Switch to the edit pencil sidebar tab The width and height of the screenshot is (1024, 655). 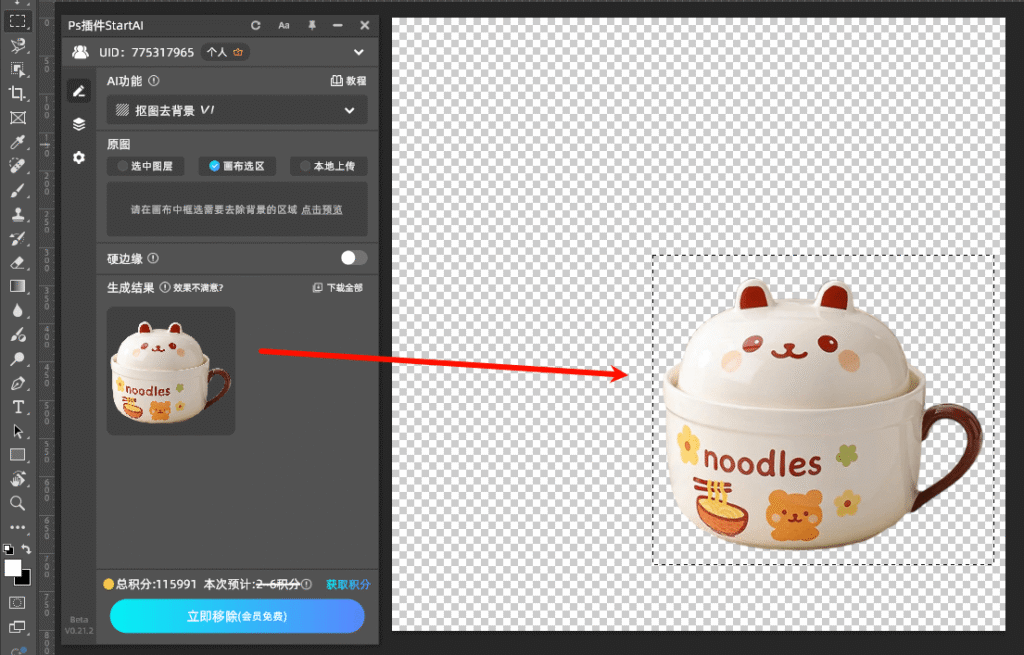coord(79,91)
